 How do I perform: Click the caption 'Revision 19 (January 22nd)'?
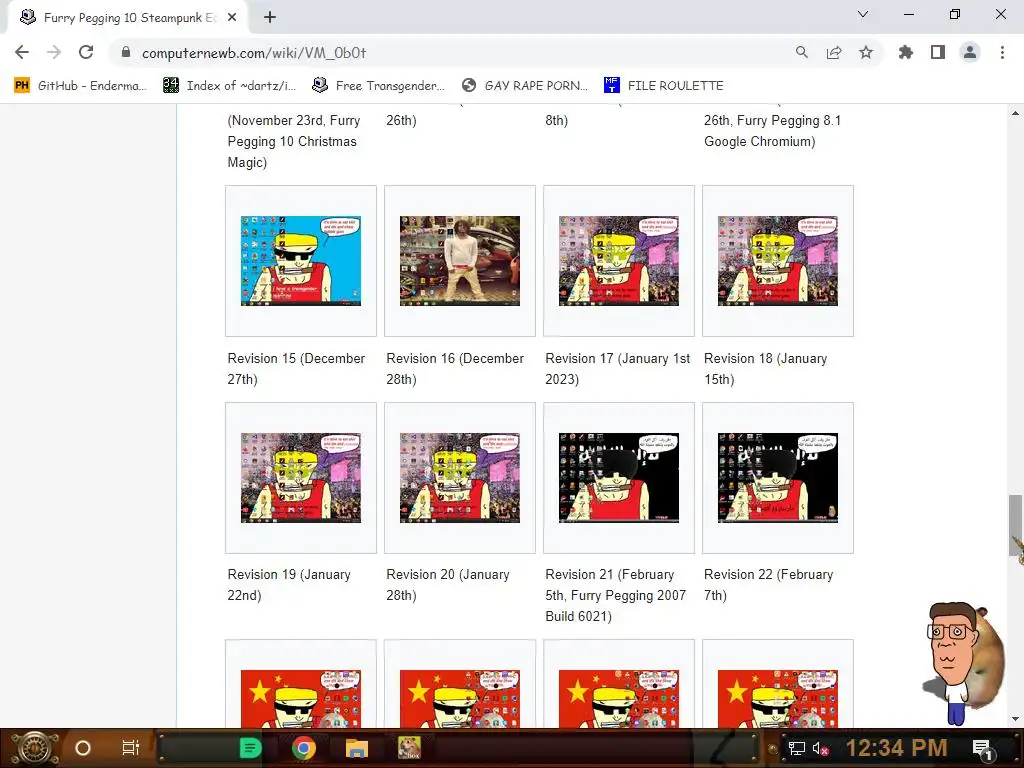tap(289, 584)
